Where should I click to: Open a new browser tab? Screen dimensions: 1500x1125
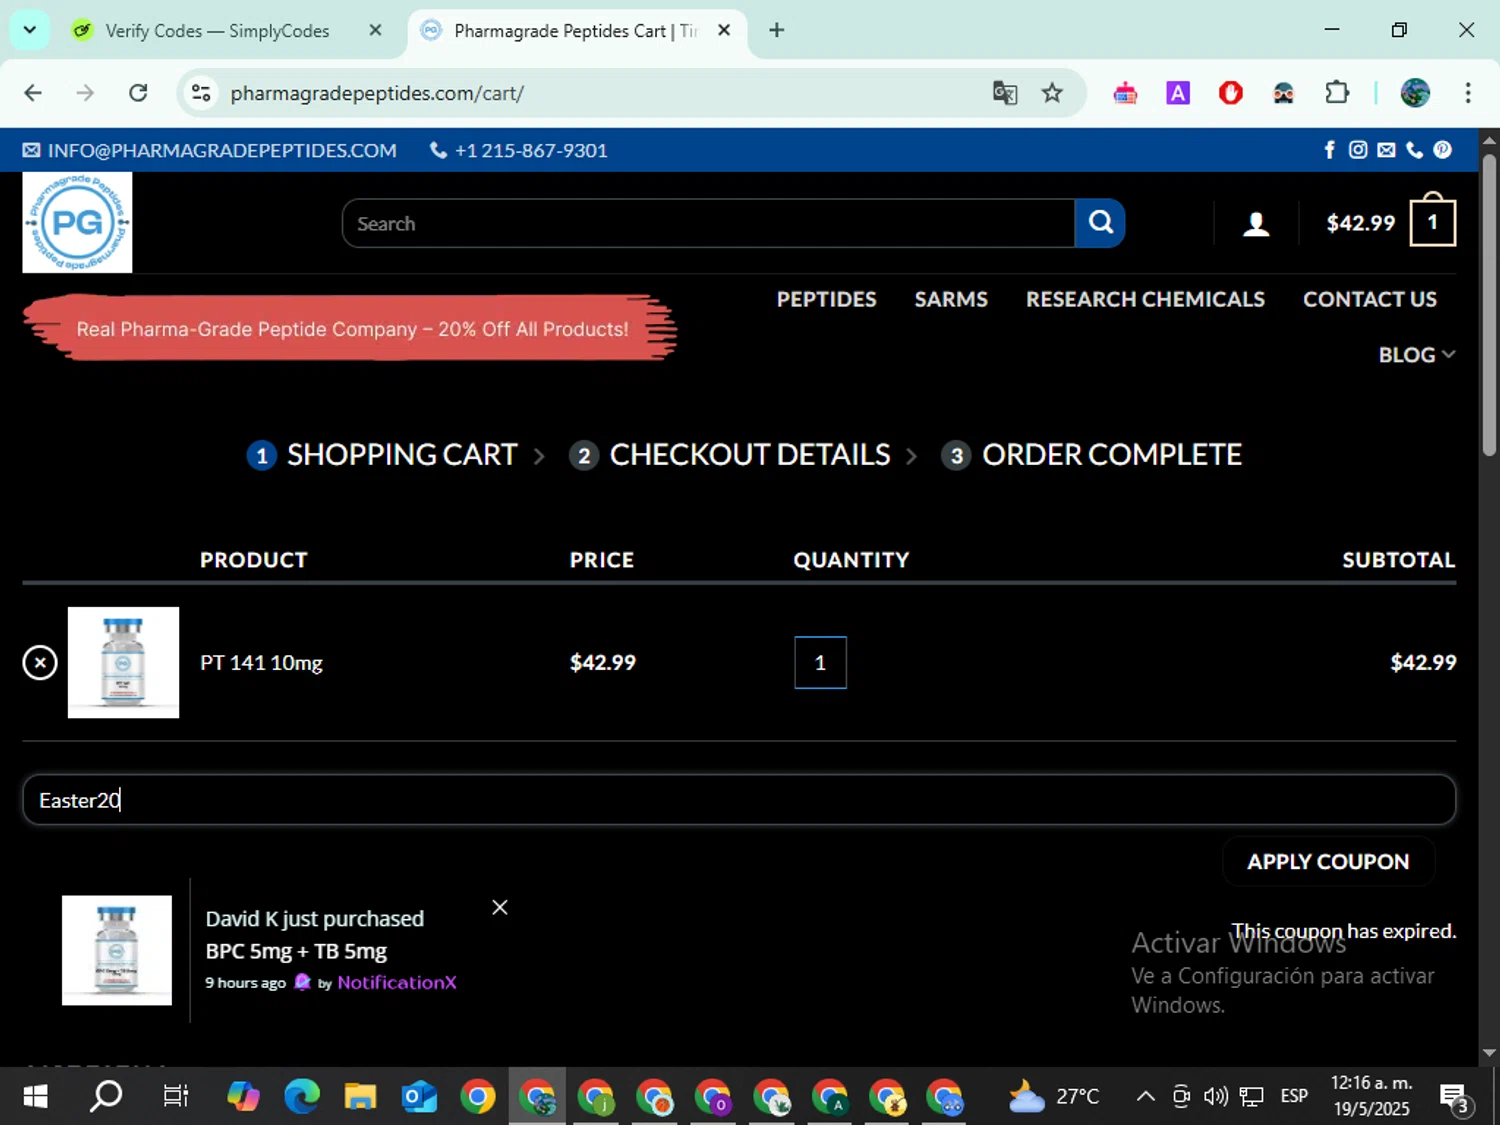776,30
